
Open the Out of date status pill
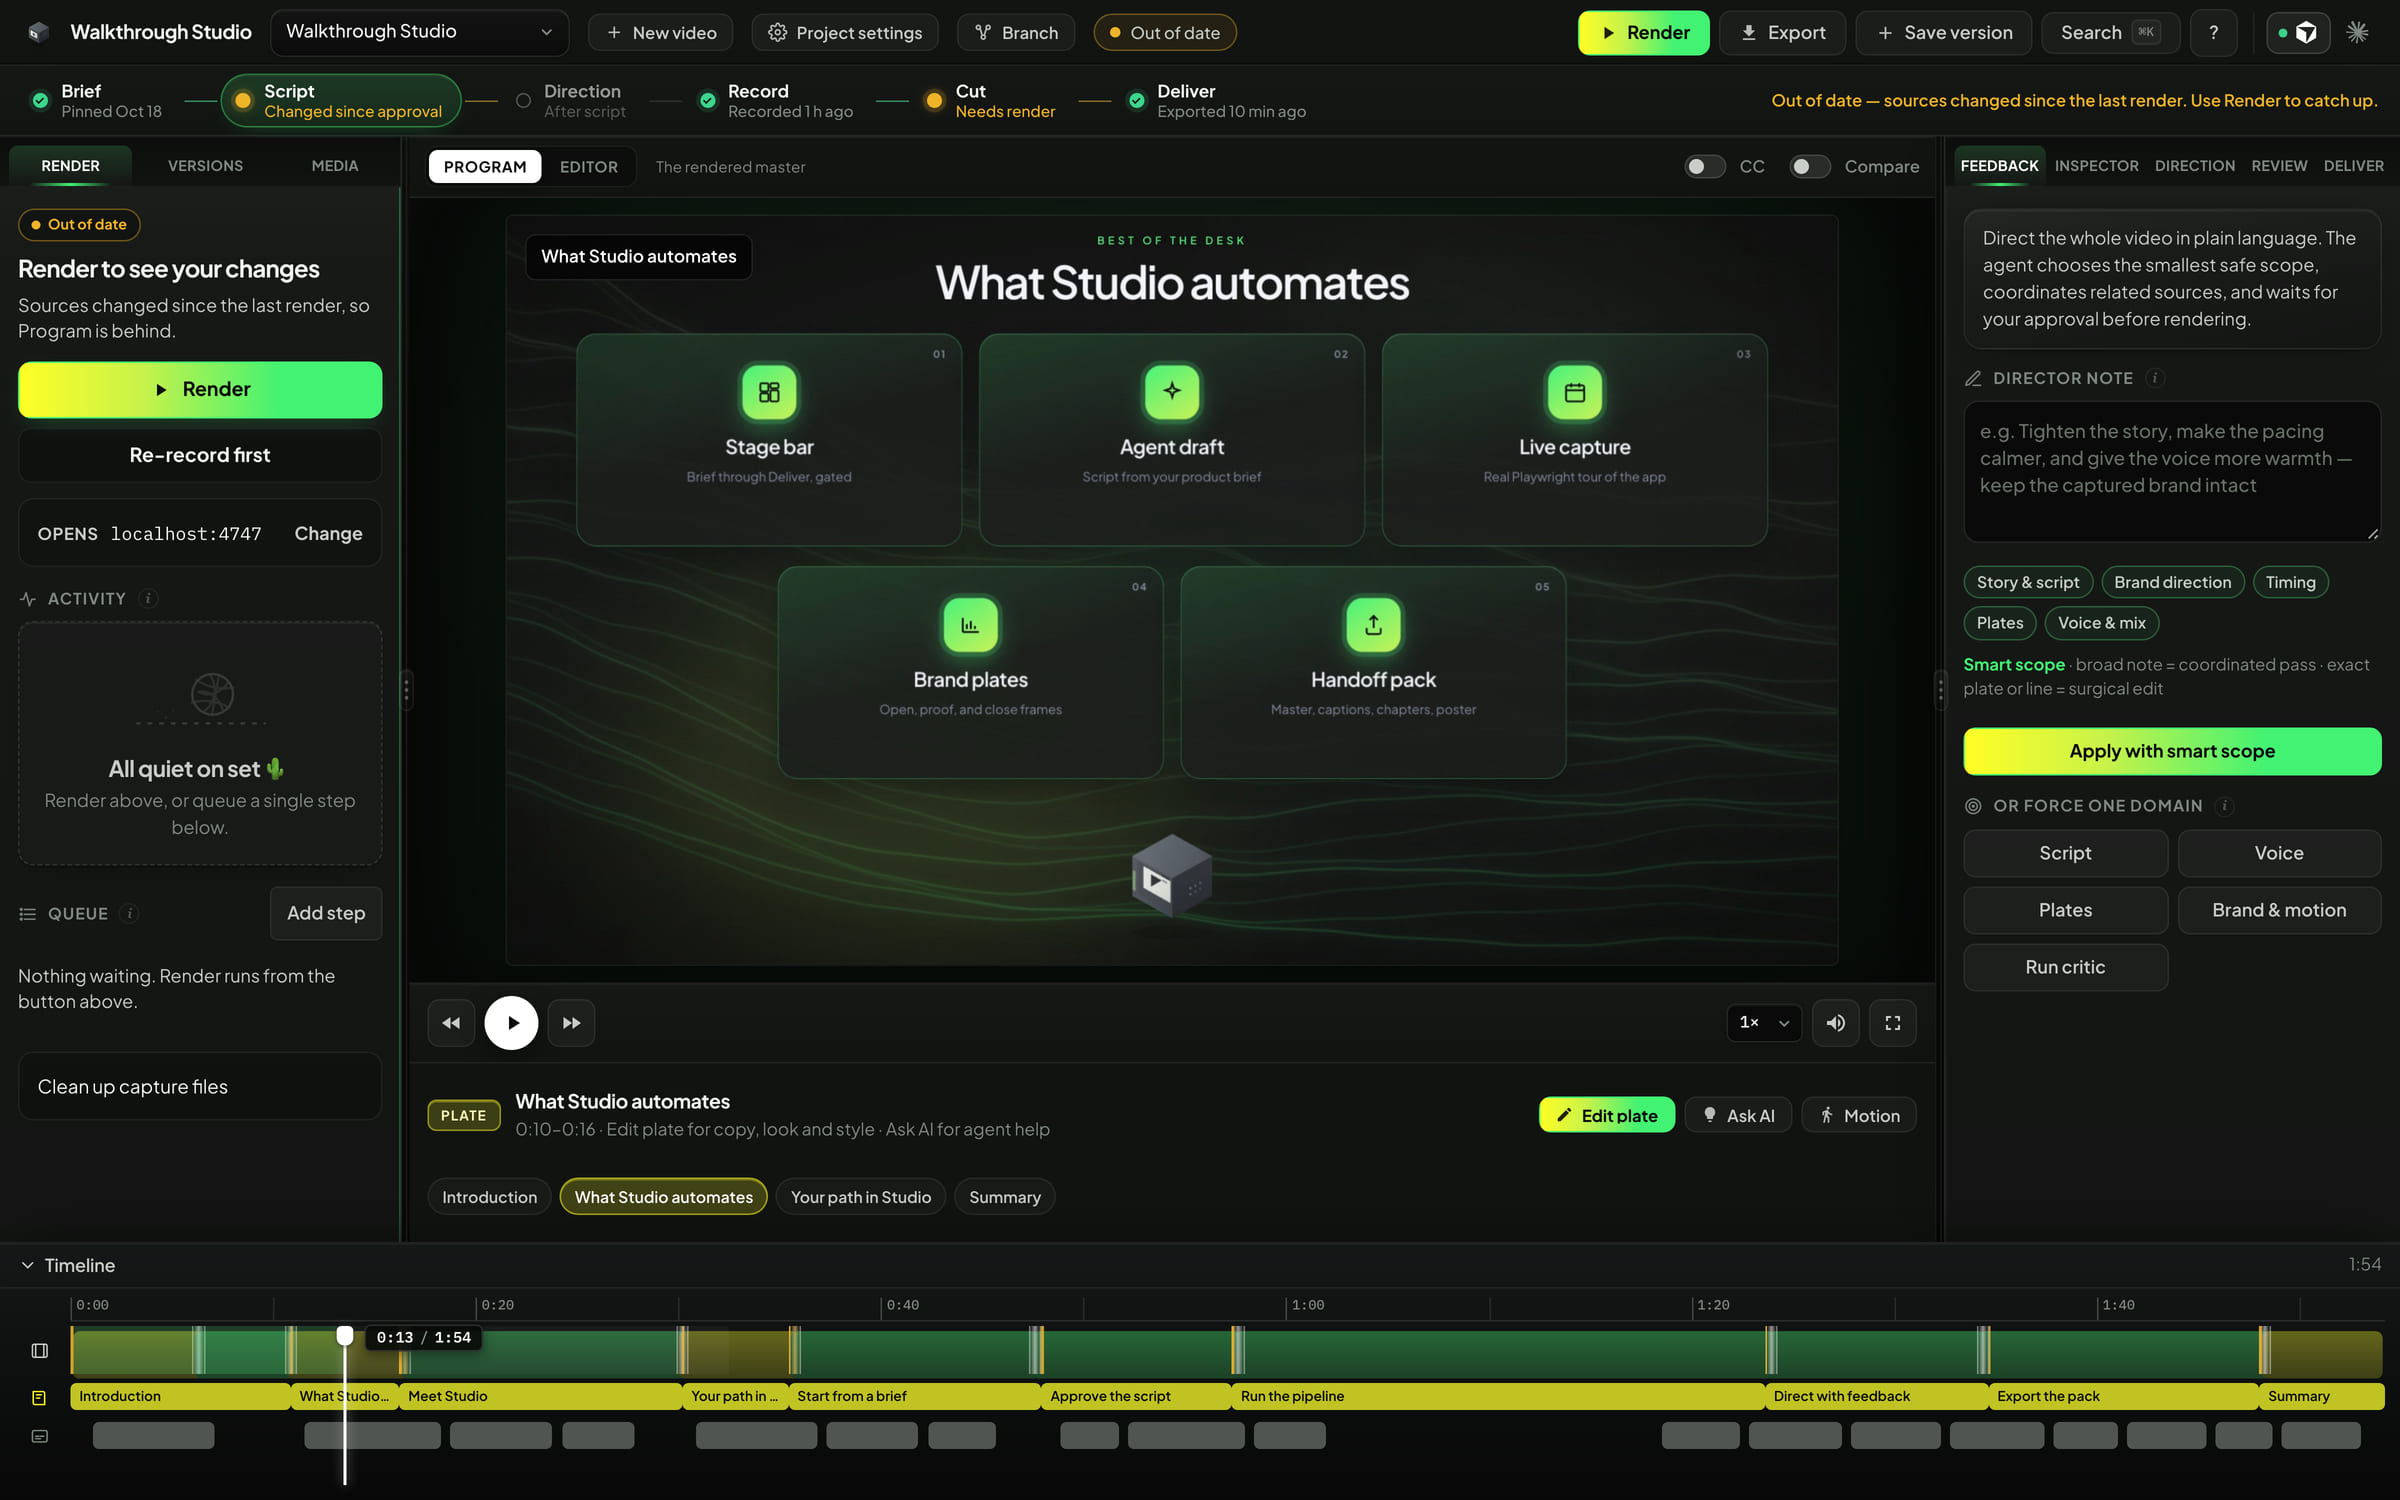(1164, 32)
